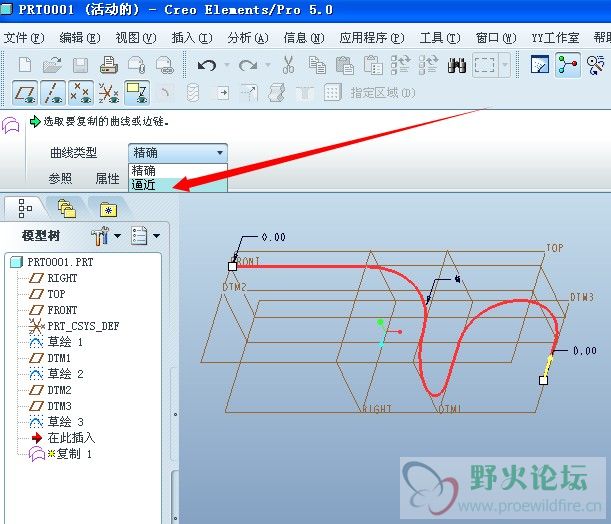The image size is (611, 524).
Task: Choose 逼近 in the curve type list
Action: (x=178, y=185)
